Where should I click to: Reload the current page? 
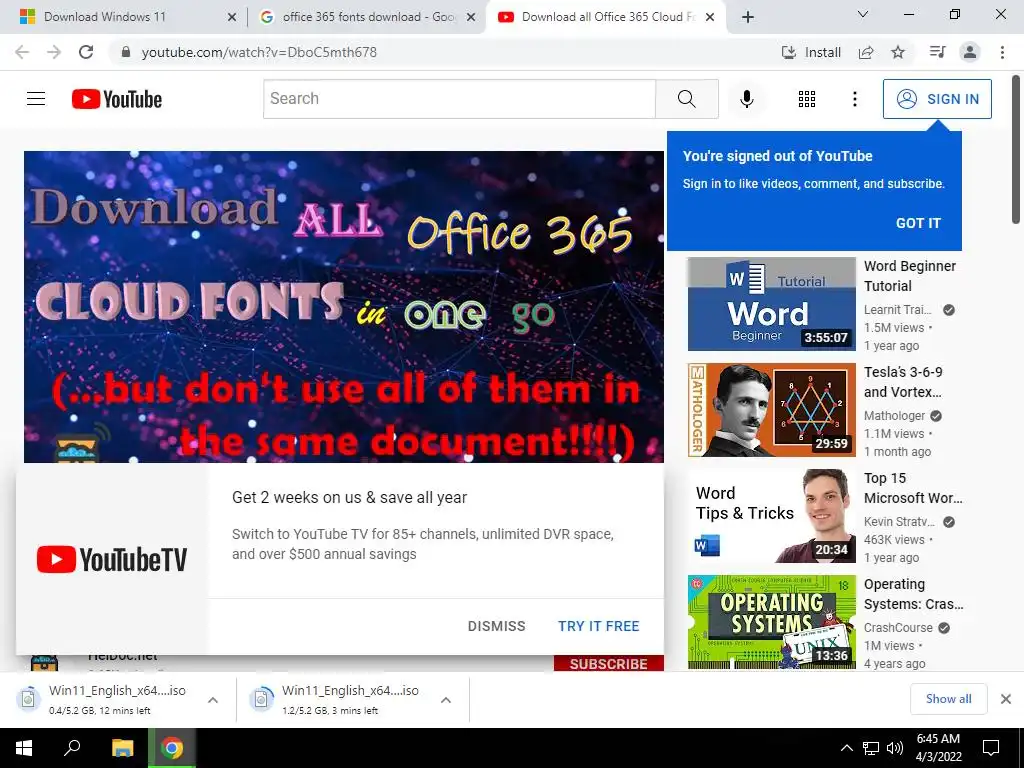(86, 52)
